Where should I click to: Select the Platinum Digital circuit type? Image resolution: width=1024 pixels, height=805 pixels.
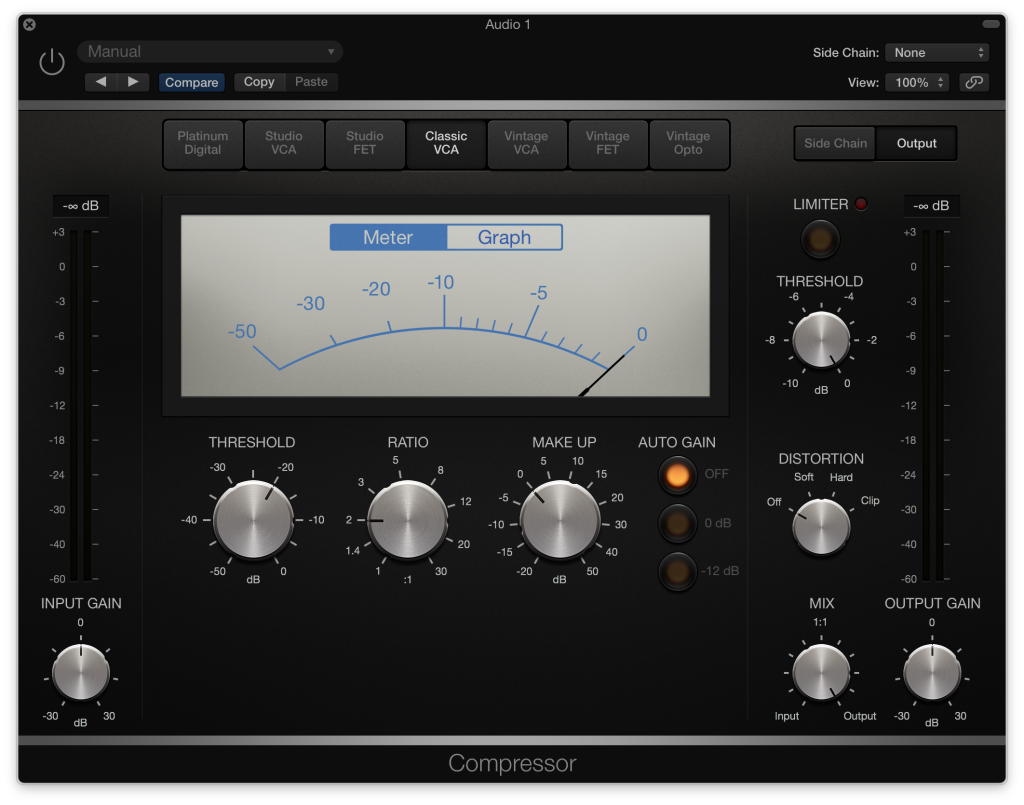(202, 144)
